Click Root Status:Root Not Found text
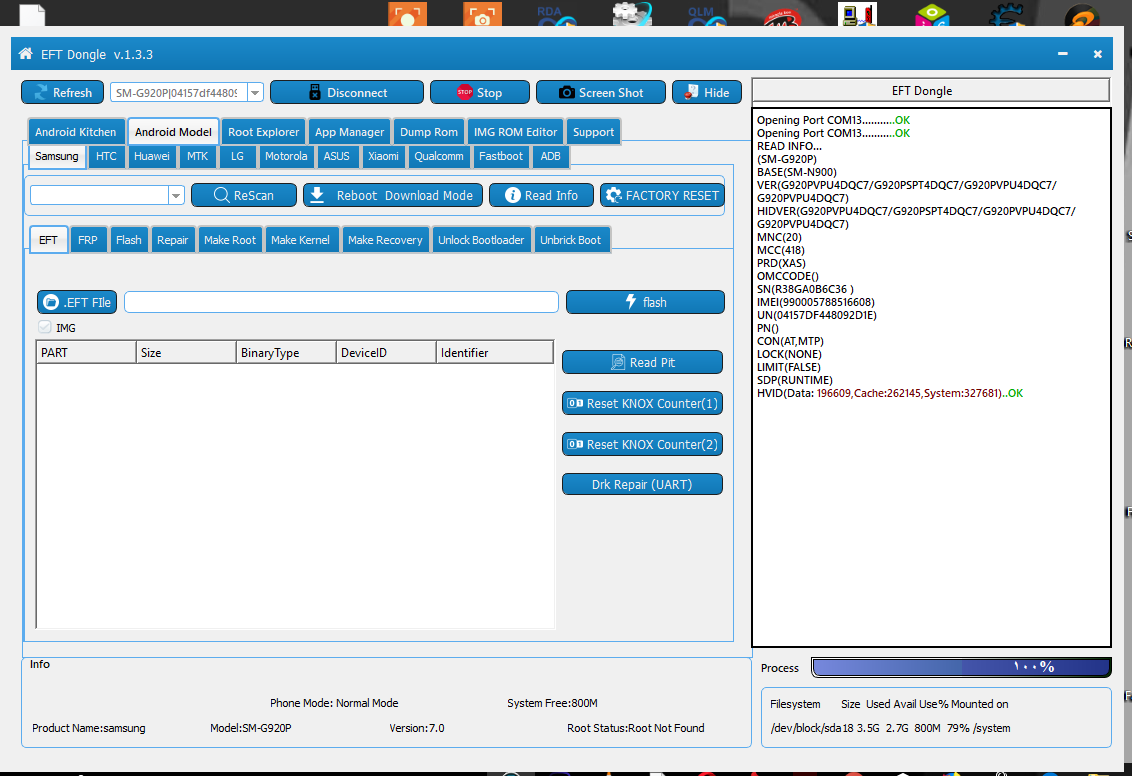The image size is (1132, 776). (635, 728)
